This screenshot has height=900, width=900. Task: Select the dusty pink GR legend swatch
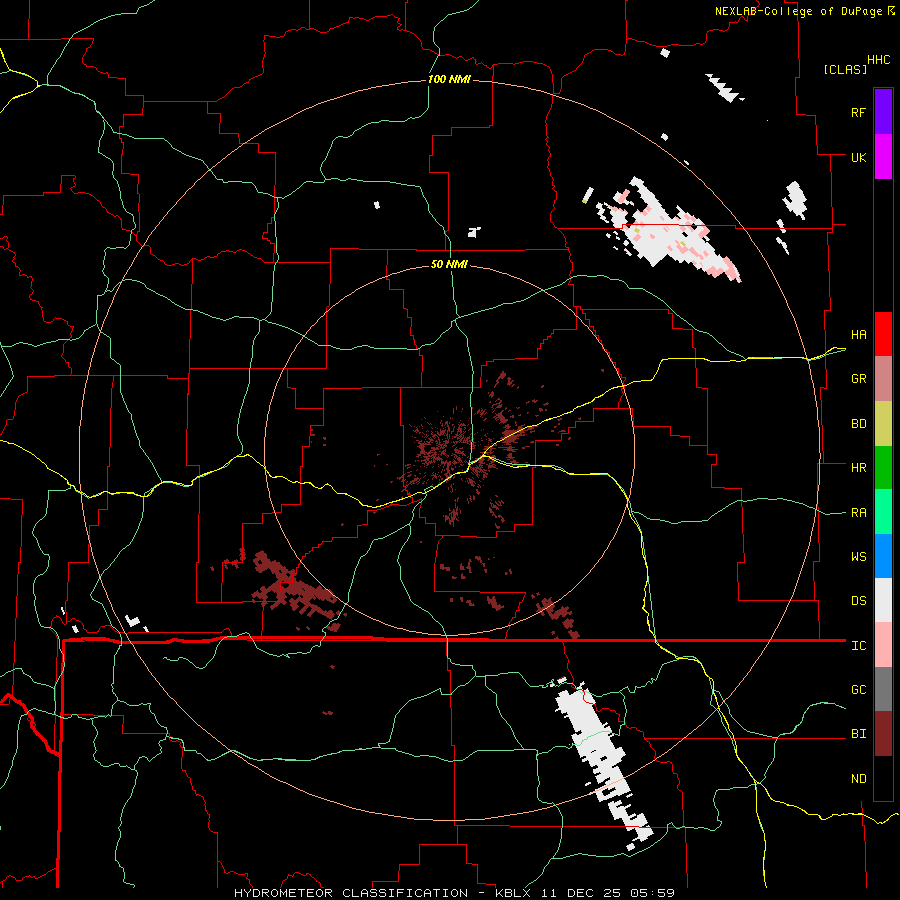pyautogui.click(x=883, y=379)
